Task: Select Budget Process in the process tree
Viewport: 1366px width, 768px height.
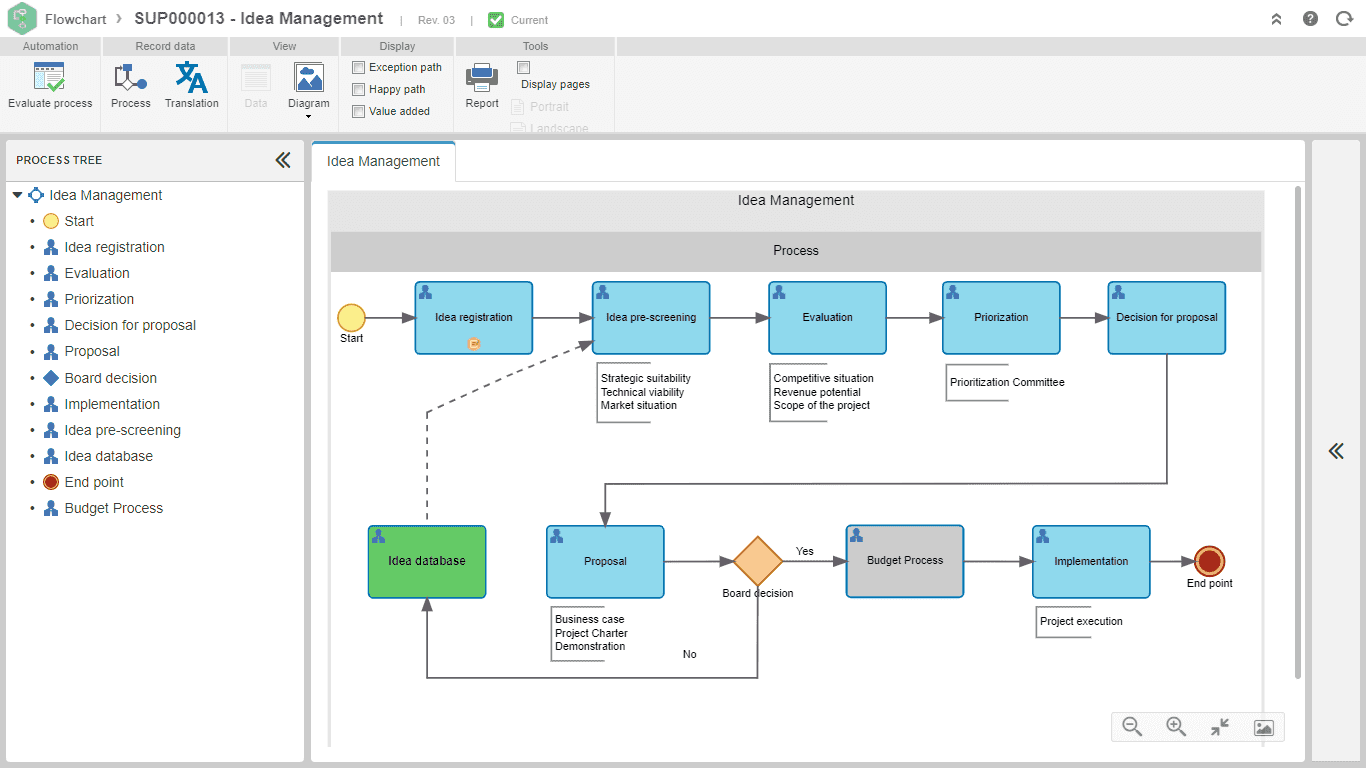Action: pyautogui.click(x=114, y=508)
